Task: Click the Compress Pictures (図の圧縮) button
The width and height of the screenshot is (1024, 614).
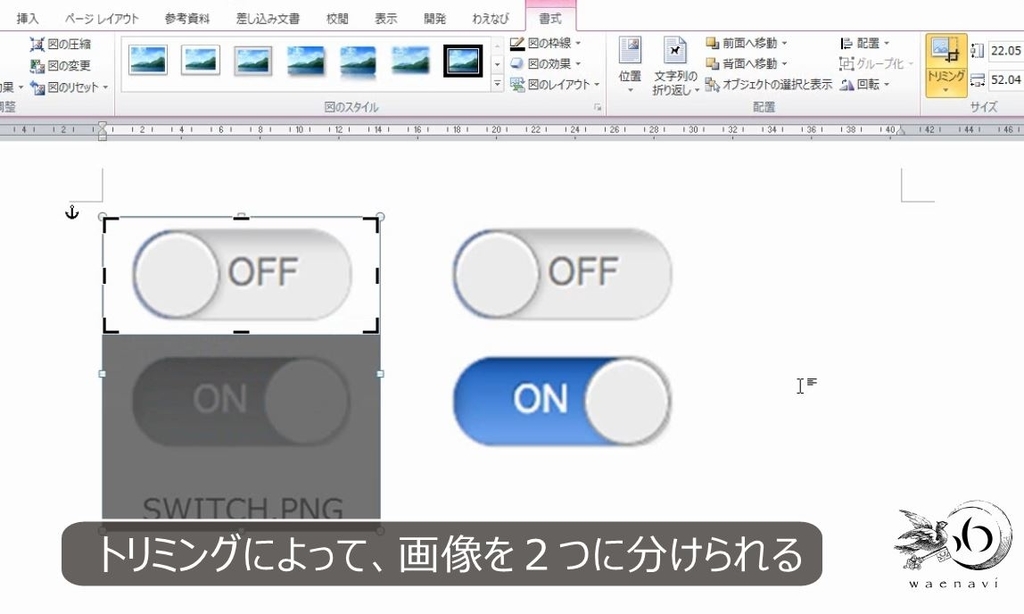Action: pyautogui.click(x=60, y=44)
